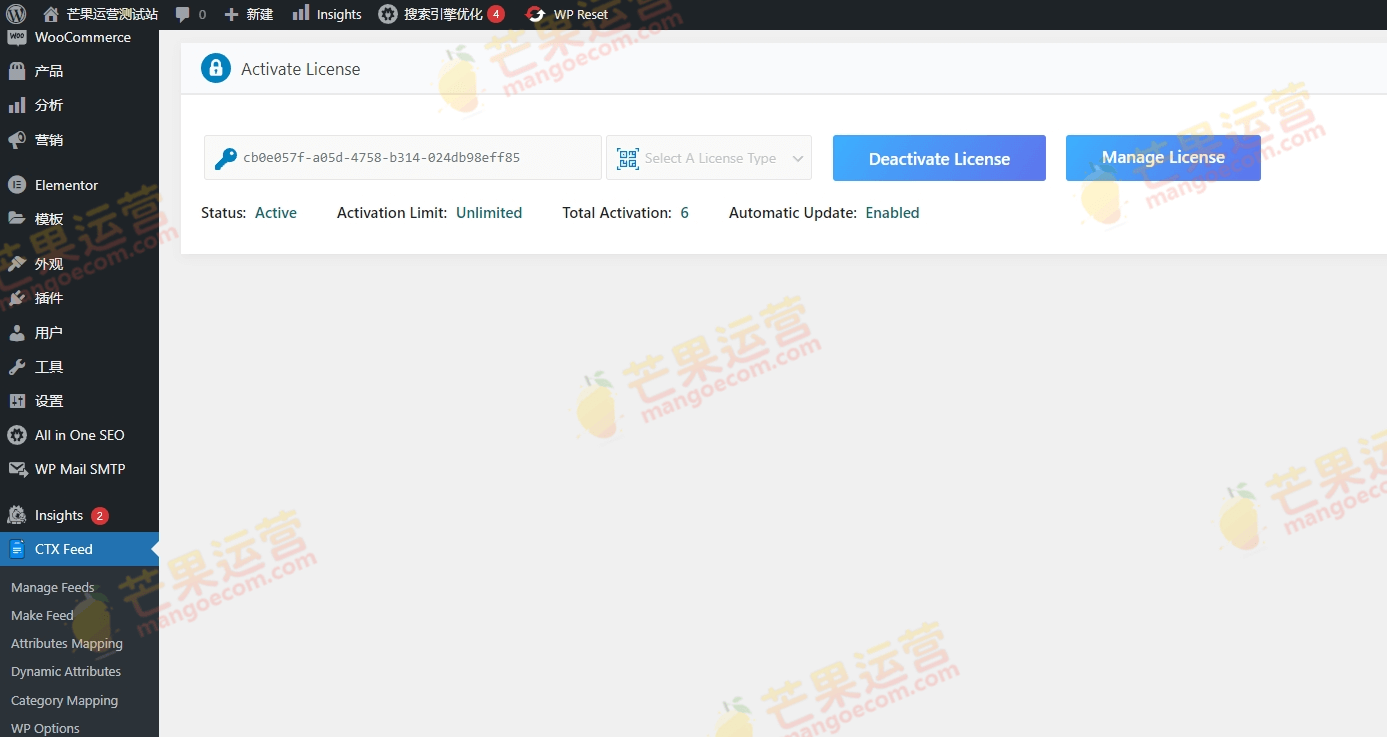Screen dimensions: 1387x737
Task: Open the 搜索引擎优化 admin bar menu
Action: point(441,14)
